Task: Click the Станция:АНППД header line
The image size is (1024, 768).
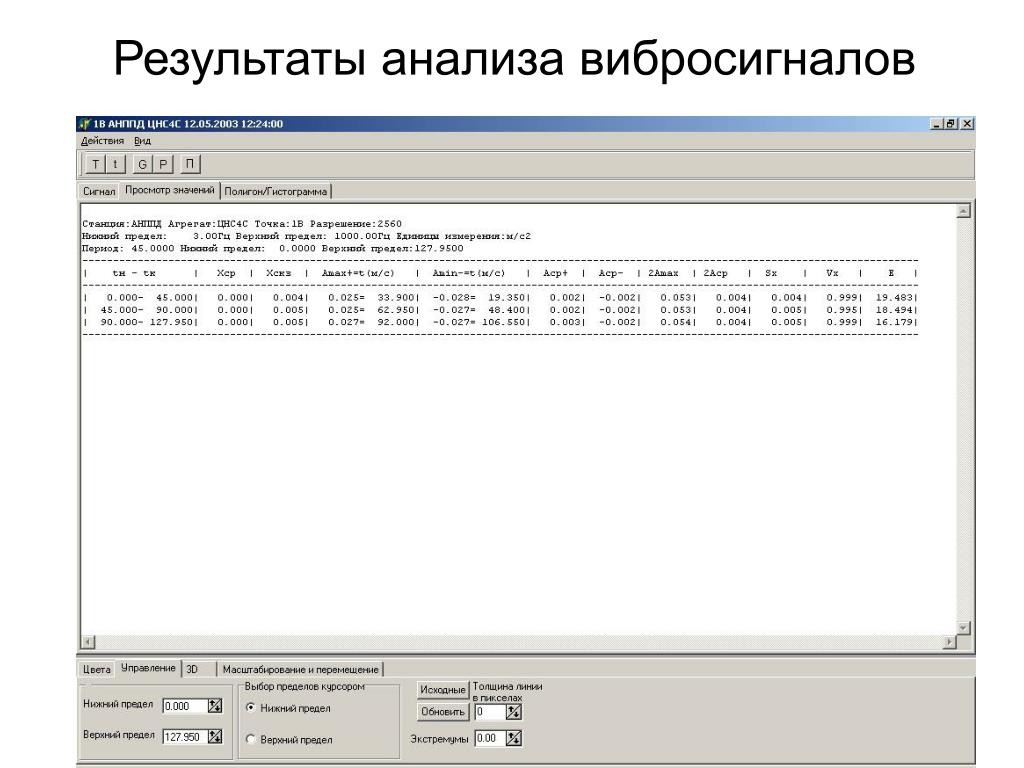Action: click(242, 224)
